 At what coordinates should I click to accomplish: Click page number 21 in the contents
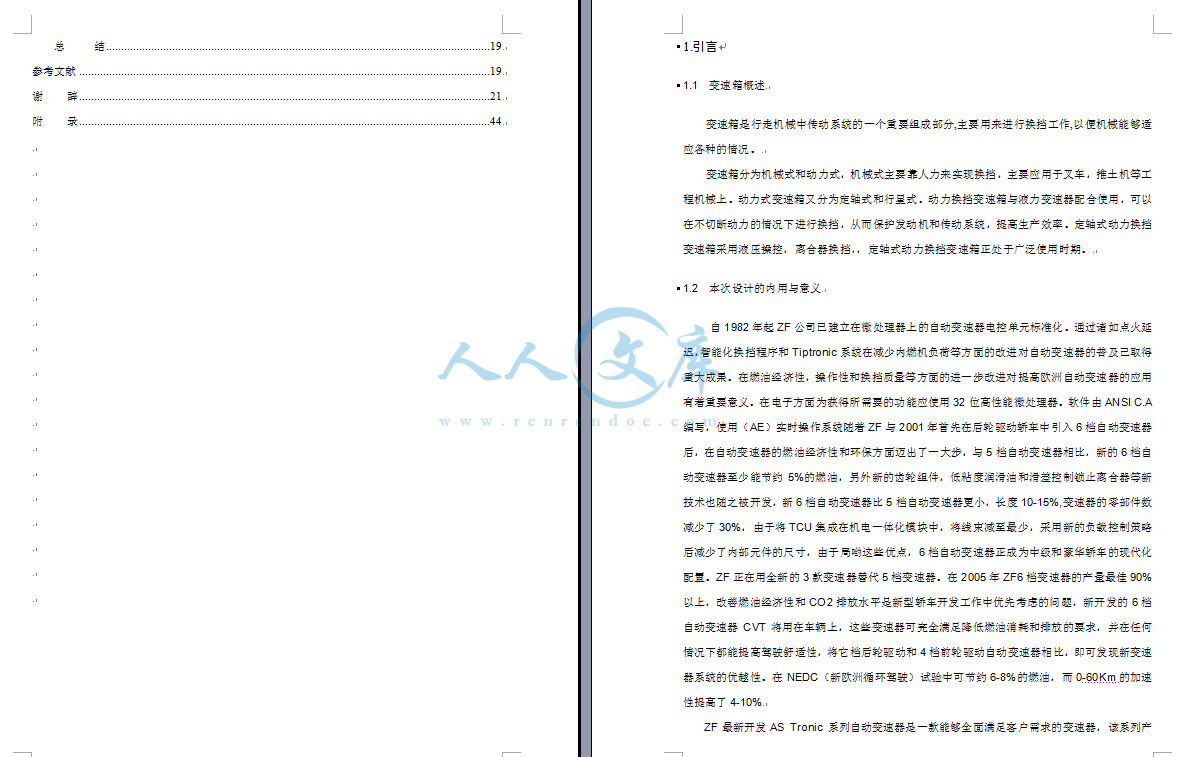point(495,97)
